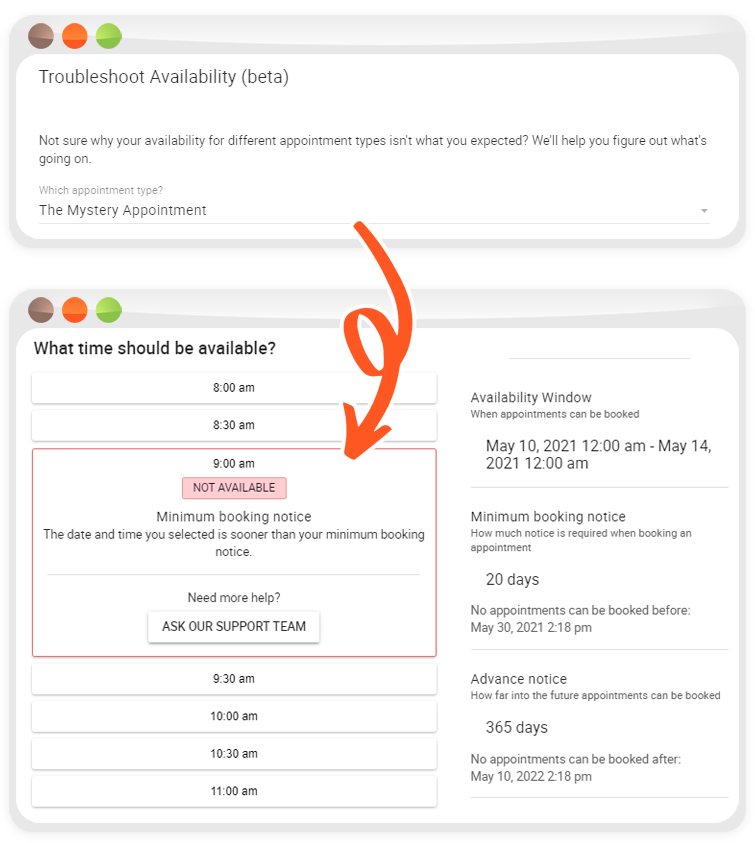Click the green circle in lower window
Viewport: 755px width, 843px height.
pos(109,310)
